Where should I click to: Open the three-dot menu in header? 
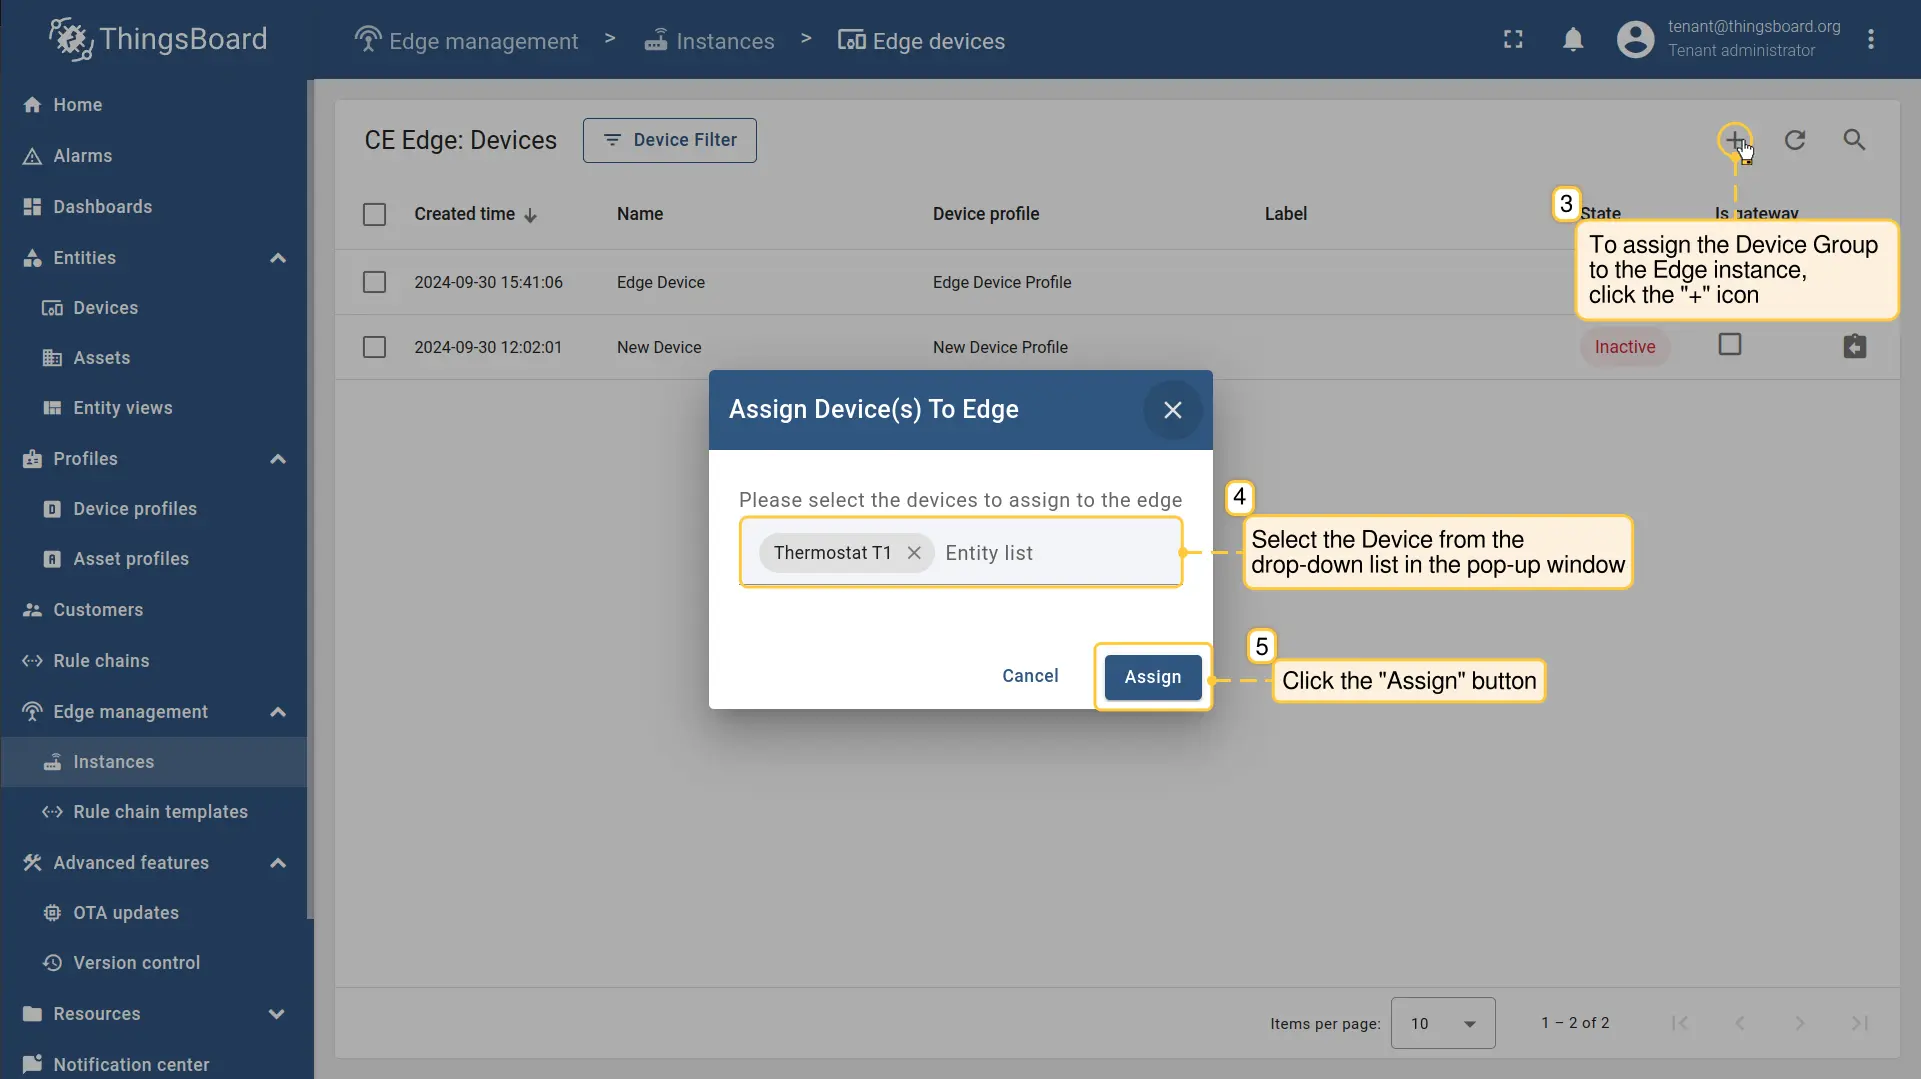point(1870,39)
